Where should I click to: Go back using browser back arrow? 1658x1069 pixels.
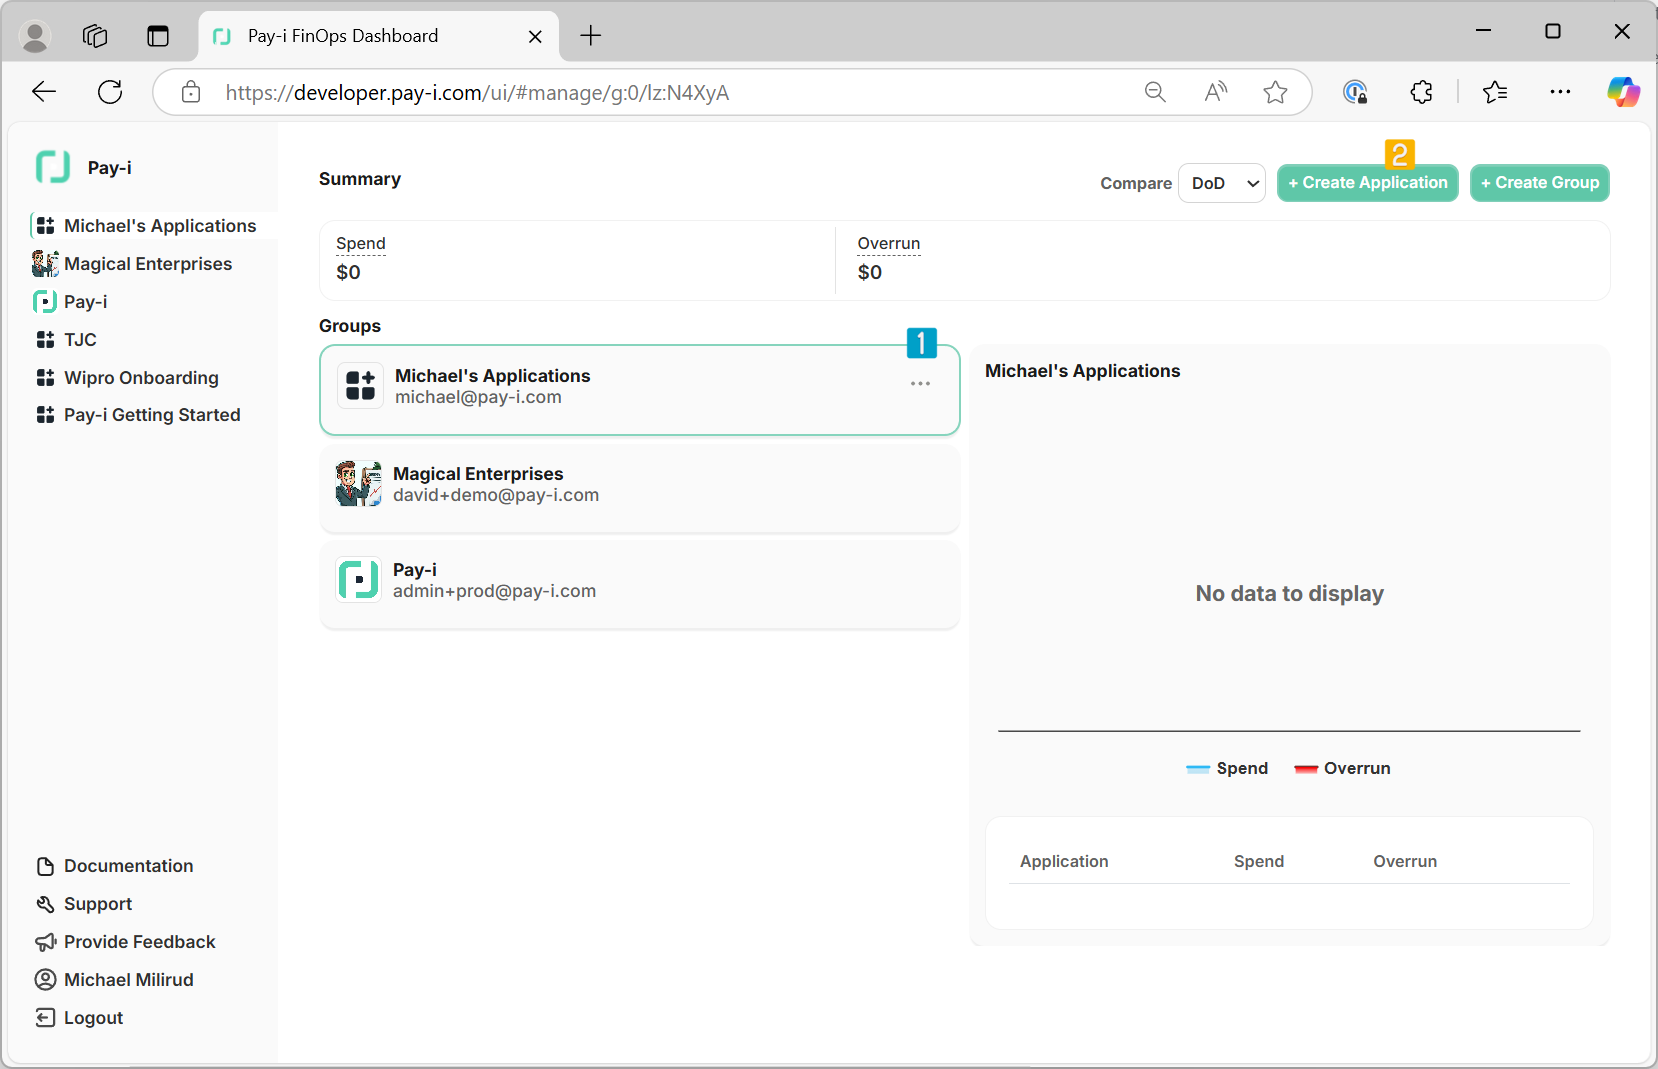[44, 92]
